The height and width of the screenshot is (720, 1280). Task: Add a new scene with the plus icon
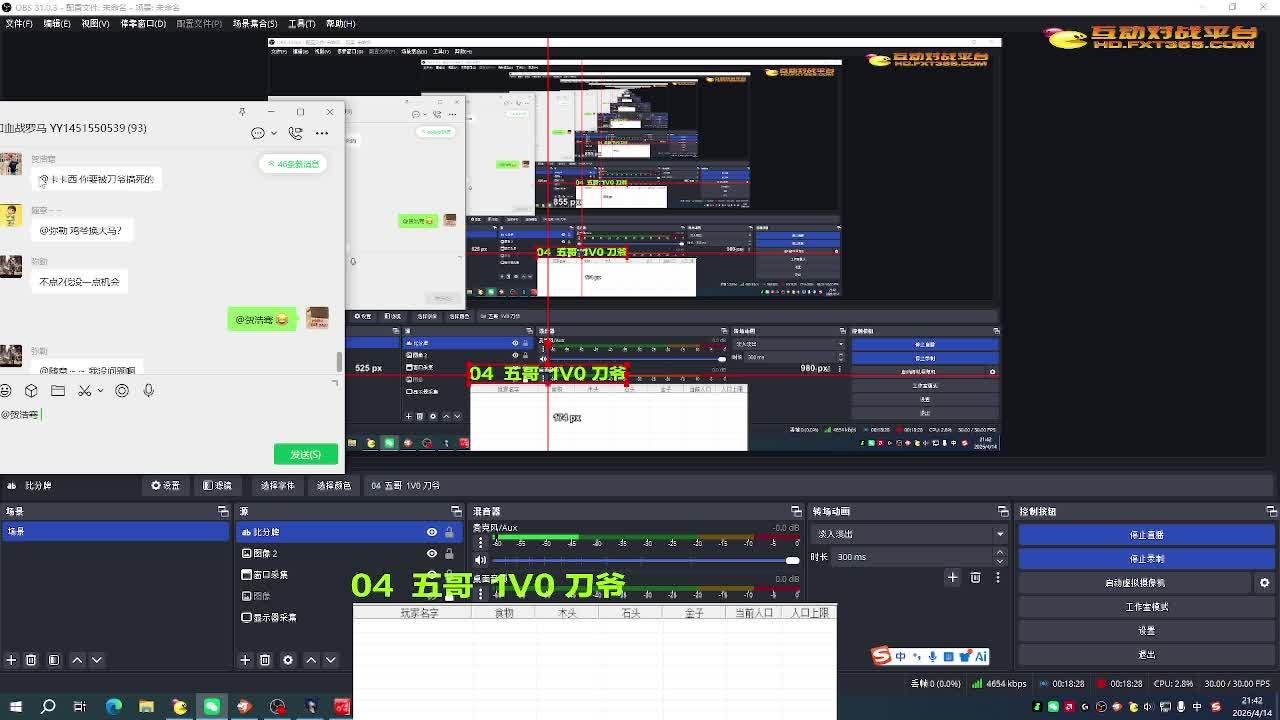click(11, 660)
